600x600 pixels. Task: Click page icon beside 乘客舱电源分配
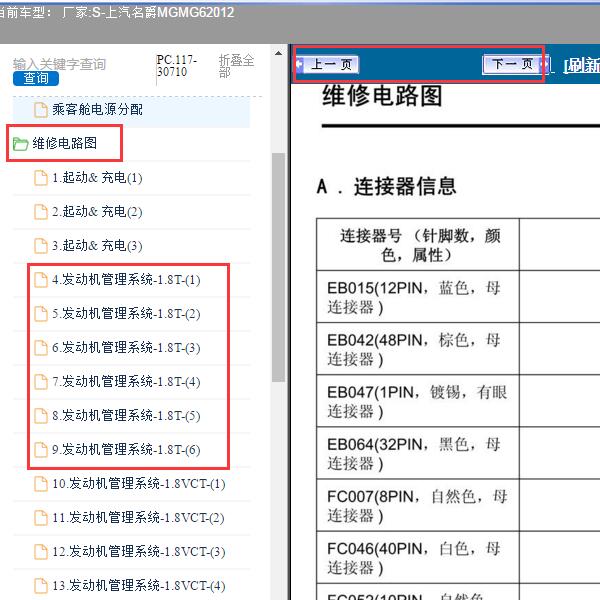click(41, 110)
